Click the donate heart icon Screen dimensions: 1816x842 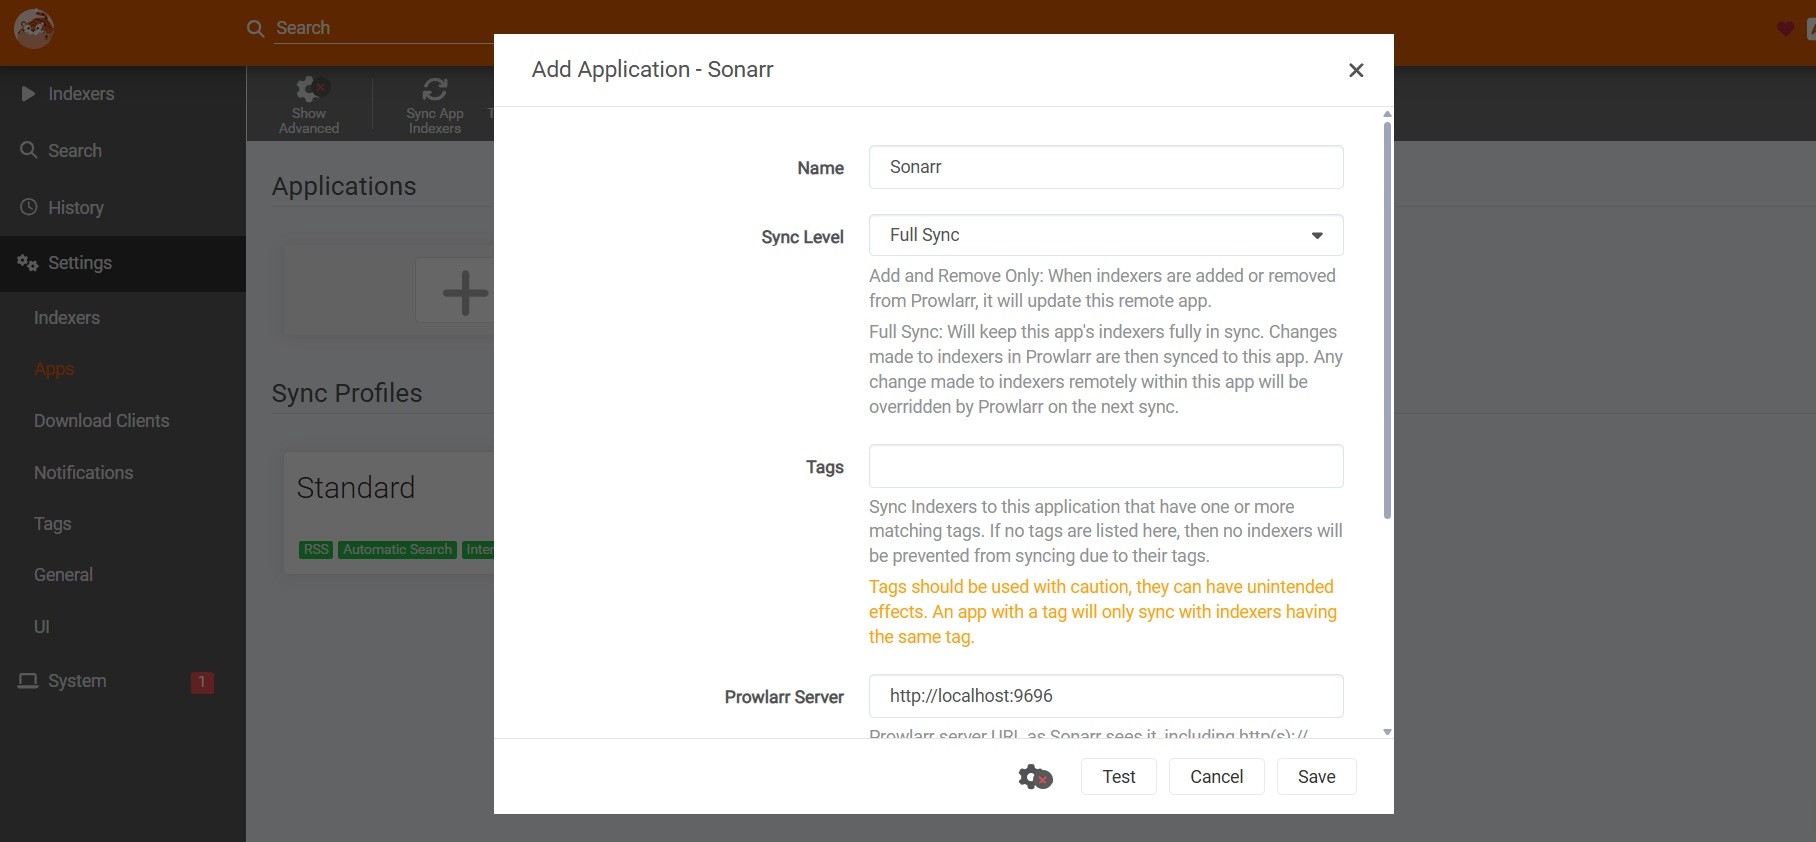point(1786,29)
